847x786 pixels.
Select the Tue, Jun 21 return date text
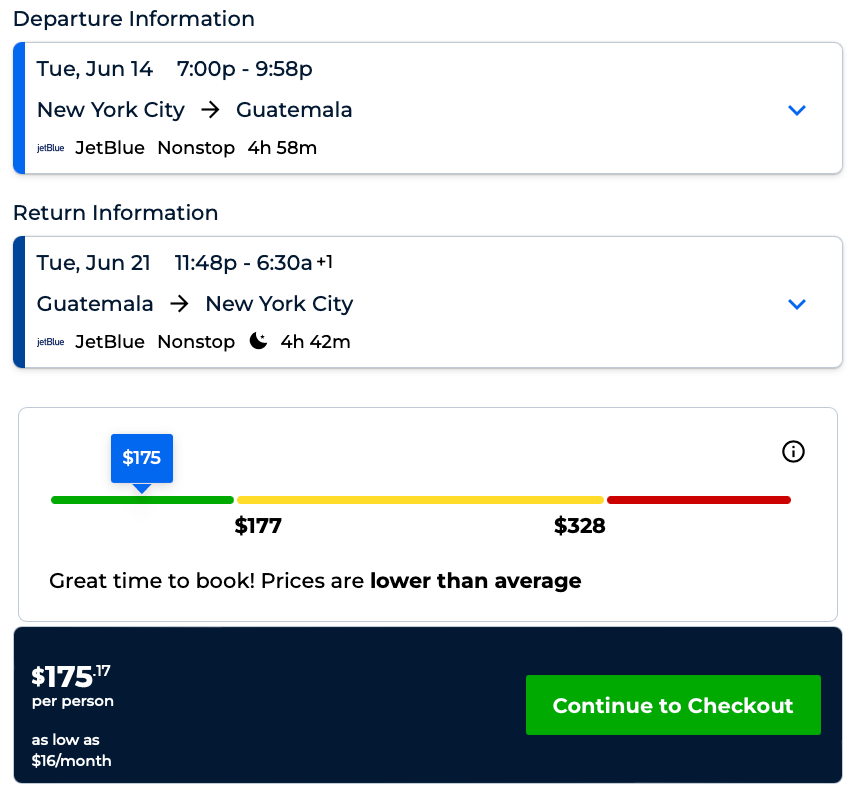click(94, 263)
